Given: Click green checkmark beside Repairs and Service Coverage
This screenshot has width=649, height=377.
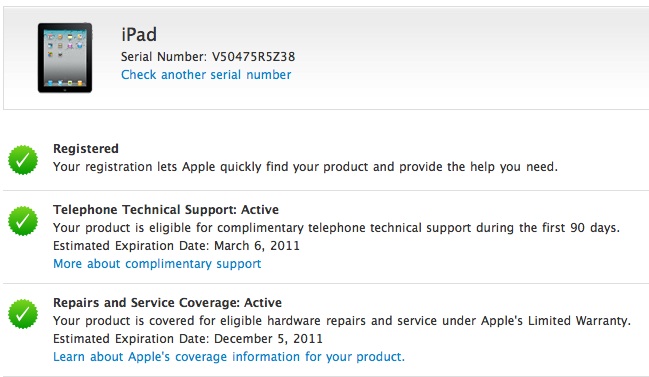Looking at the screenshot, I should click(23, 314).
